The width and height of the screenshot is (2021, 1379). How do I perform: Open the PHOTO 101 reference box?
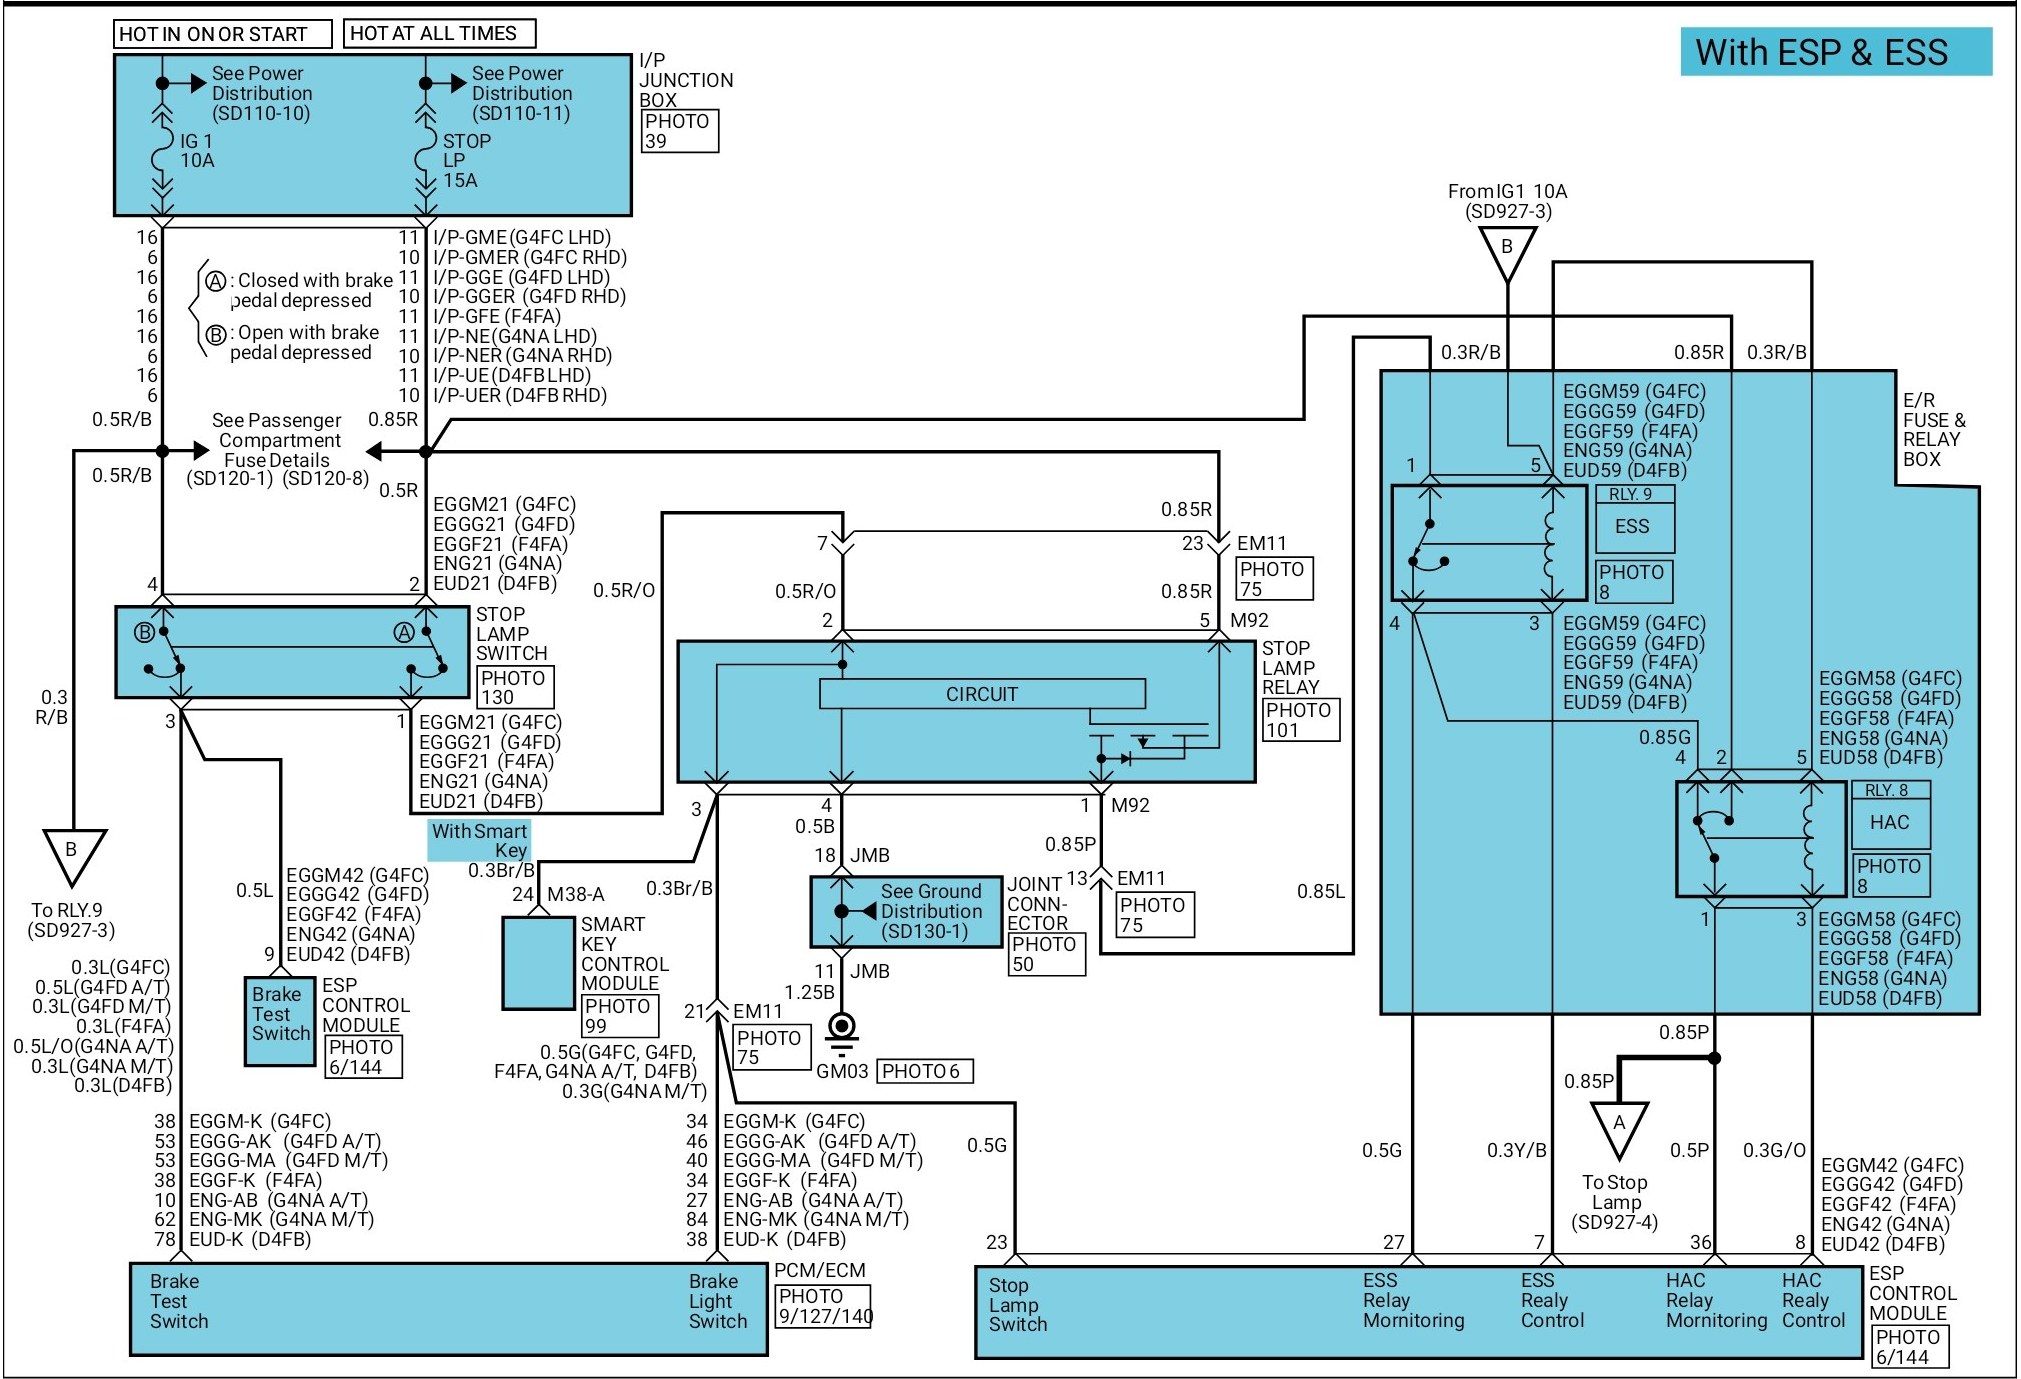(1300, 720)
